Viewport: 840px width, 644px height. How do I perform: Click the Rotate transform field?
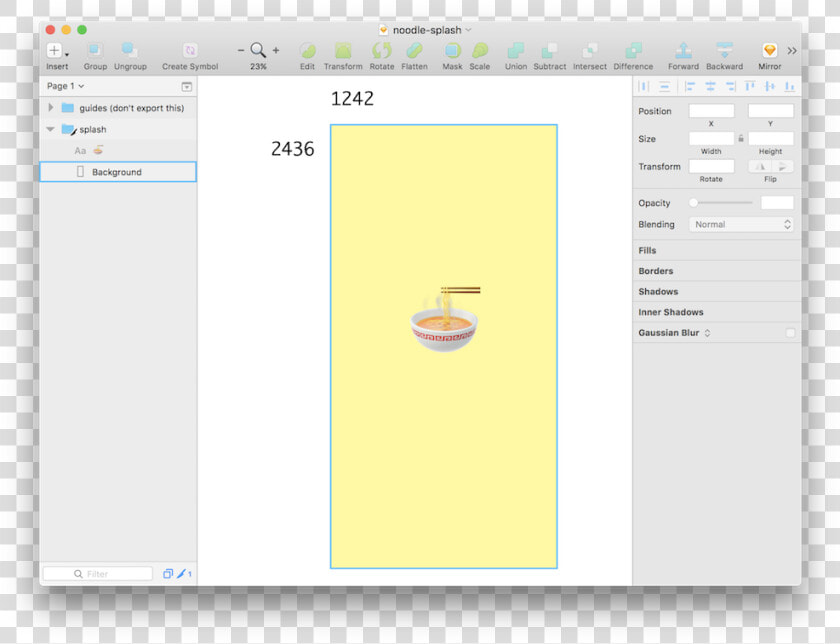pyautogui.click(x=711, y=167)
